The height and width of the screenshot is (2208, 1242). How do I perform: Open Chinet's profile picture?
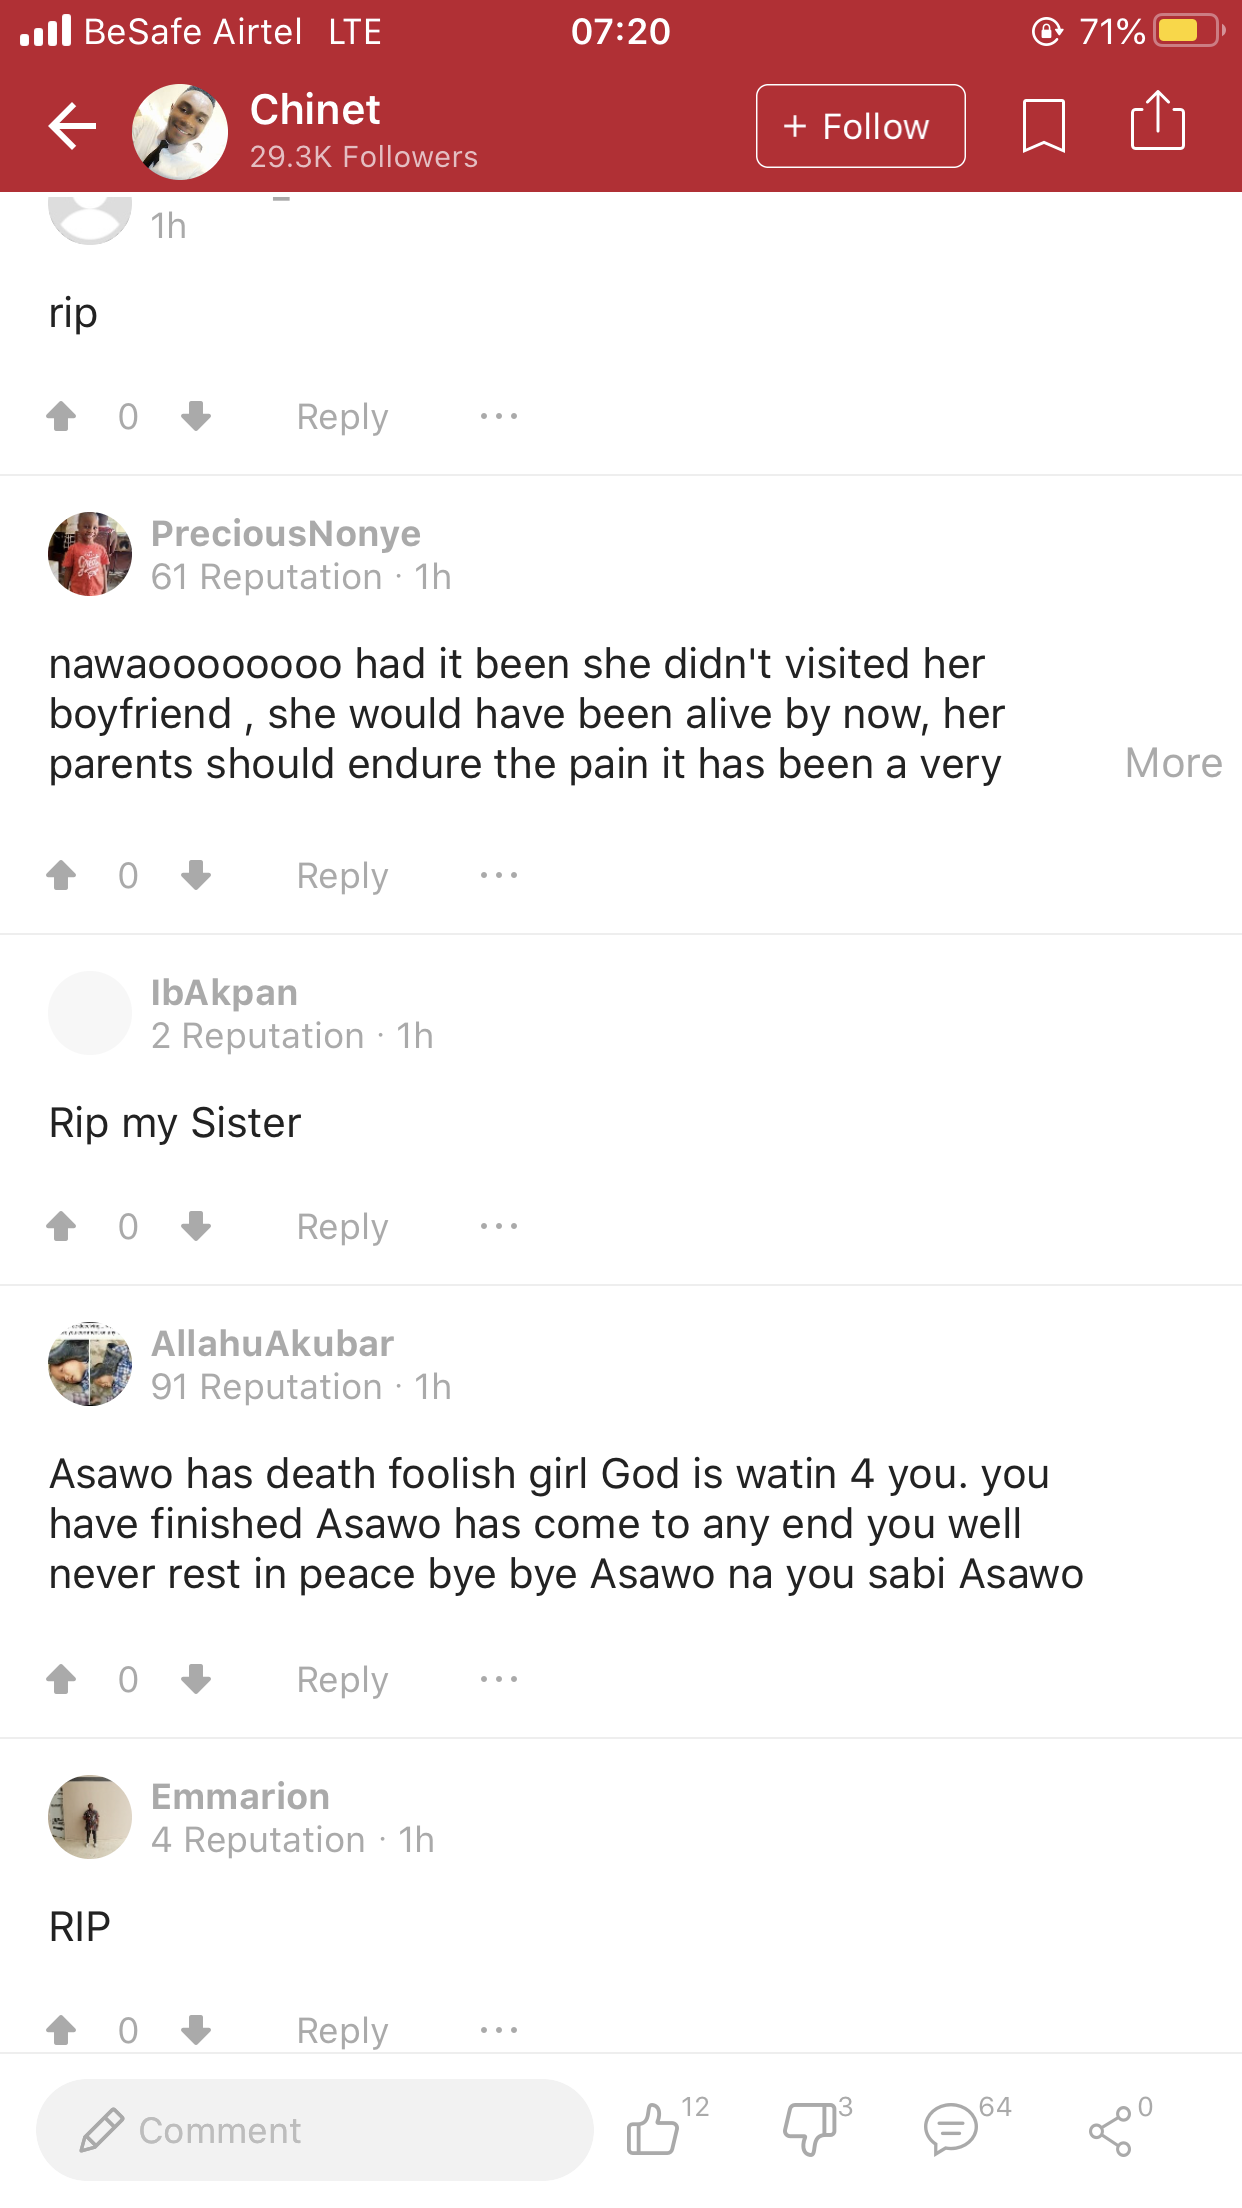click(180, 131)
